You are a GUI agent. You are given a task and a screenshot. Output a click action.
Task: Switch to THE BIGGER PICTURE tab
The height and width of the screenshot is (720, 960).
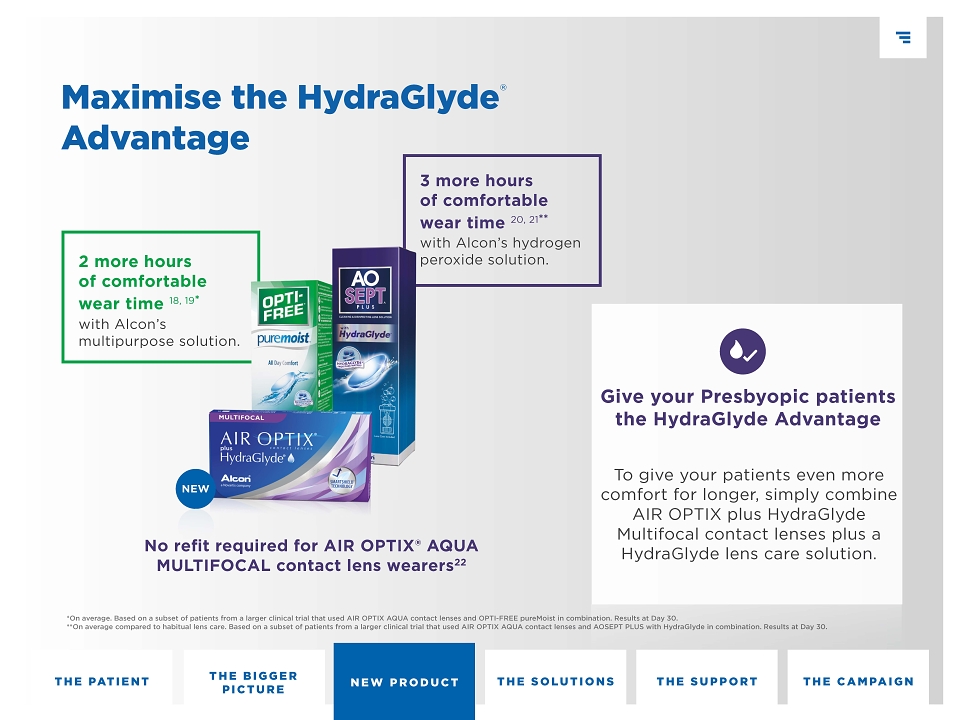[253, 682]
